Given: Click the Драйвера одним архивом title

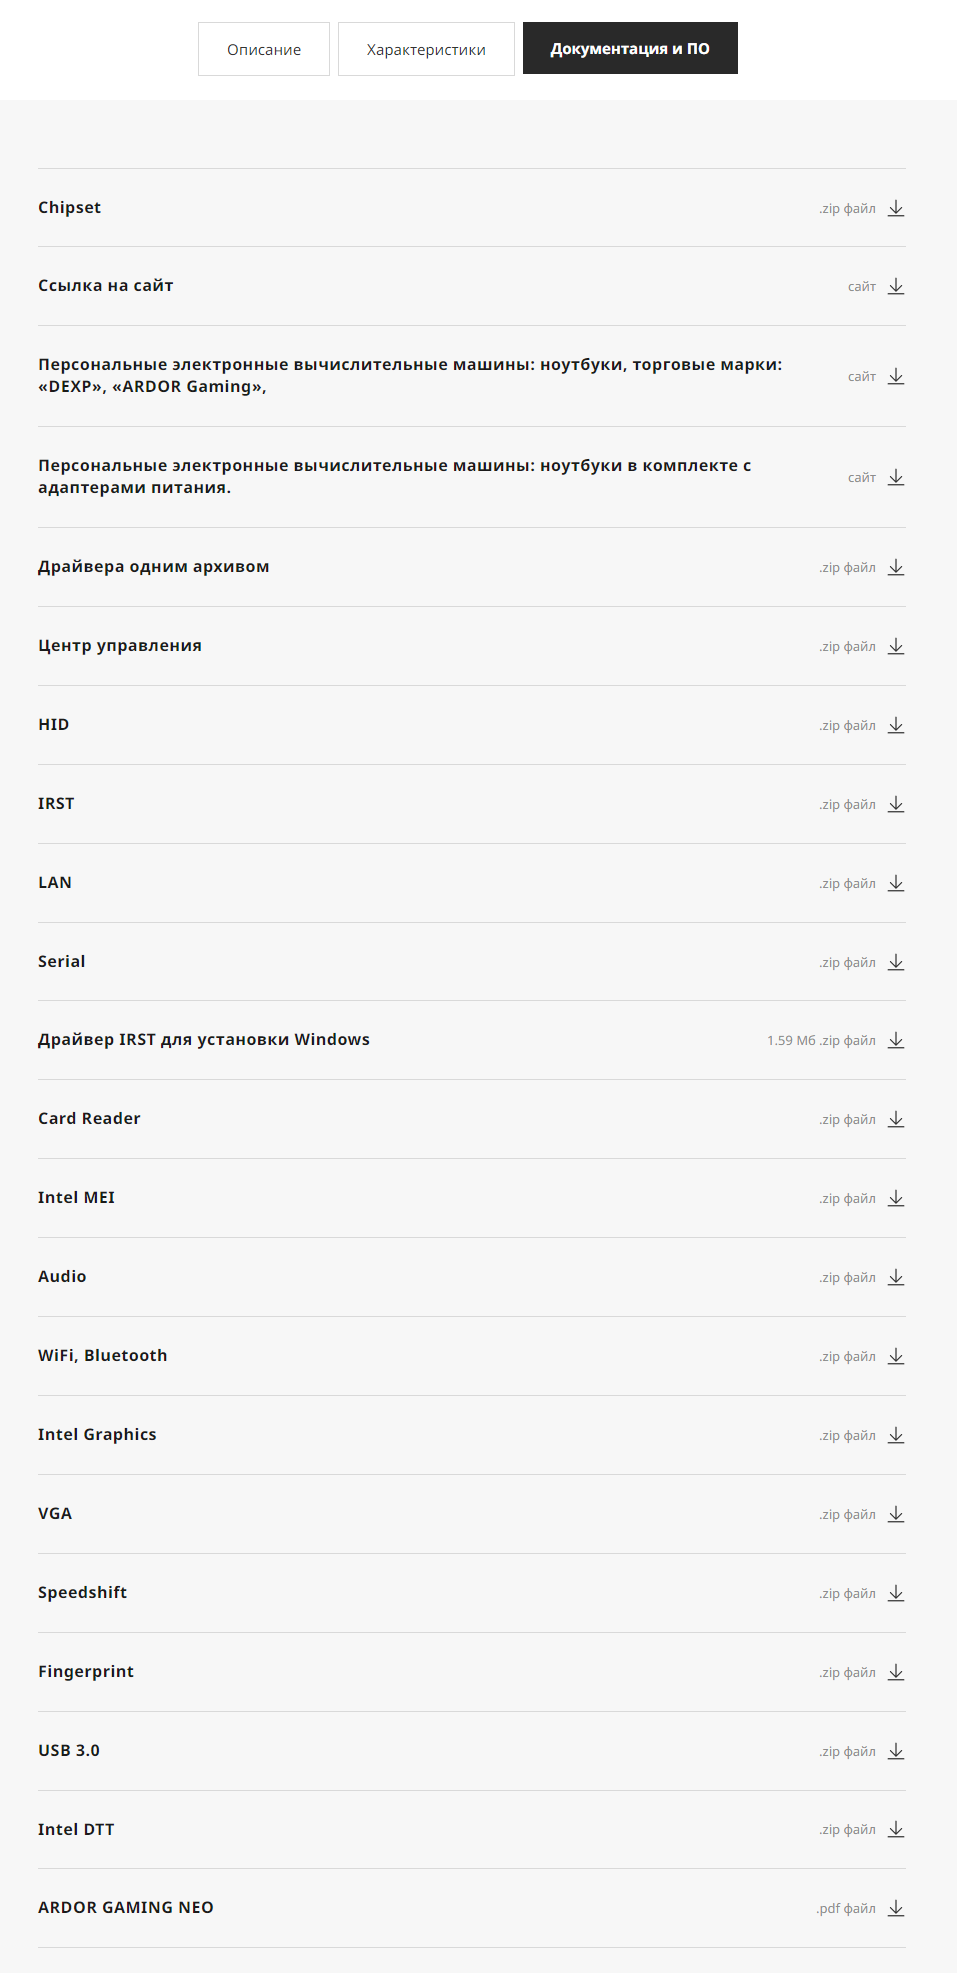Looking at the screenshot, I should tap(154, 567).
